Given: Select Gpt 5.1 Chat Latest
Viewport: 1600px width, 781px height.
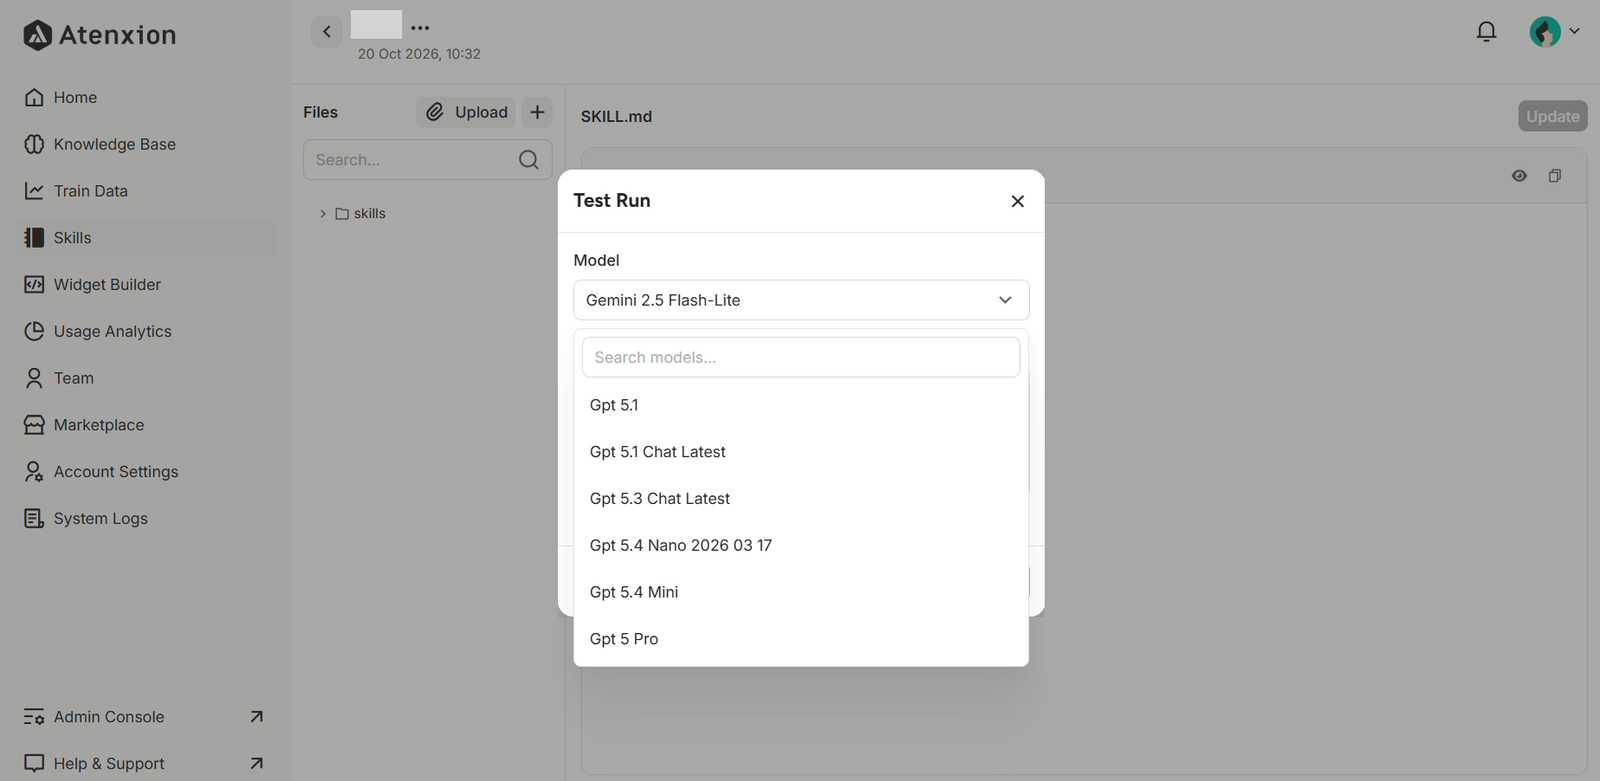Looking at the screenshot, I should click(x=801, y=452).
